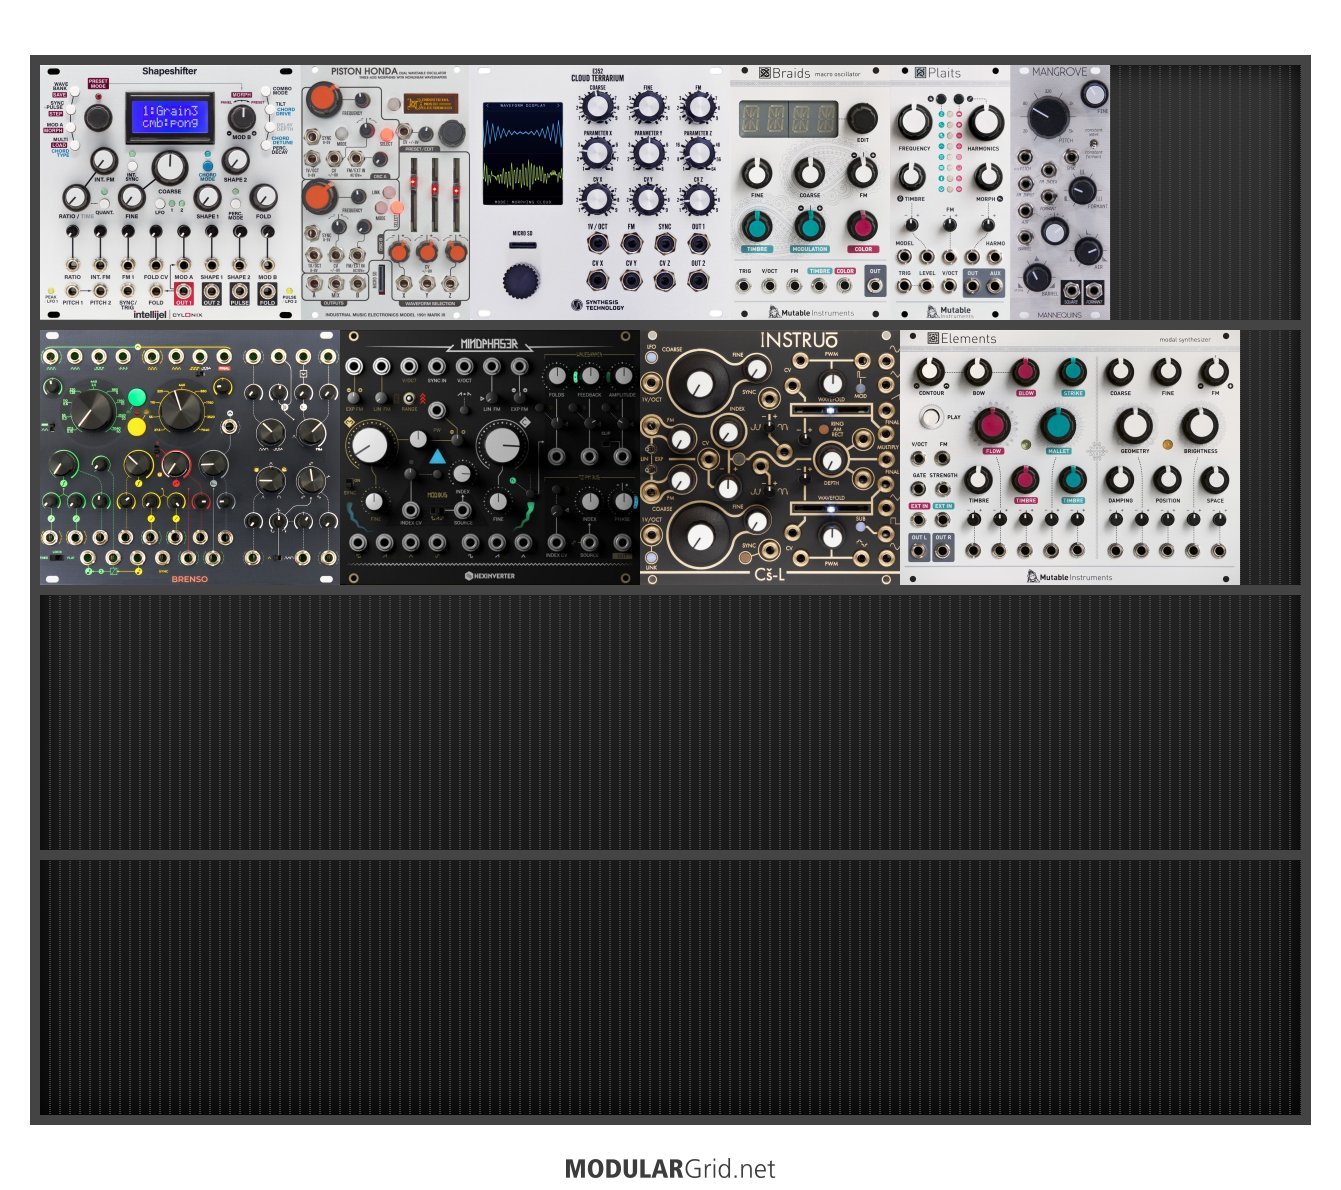Click the Piston Honda OSC A orange frequency knob

pyautogui.click(x=322, y=98)
